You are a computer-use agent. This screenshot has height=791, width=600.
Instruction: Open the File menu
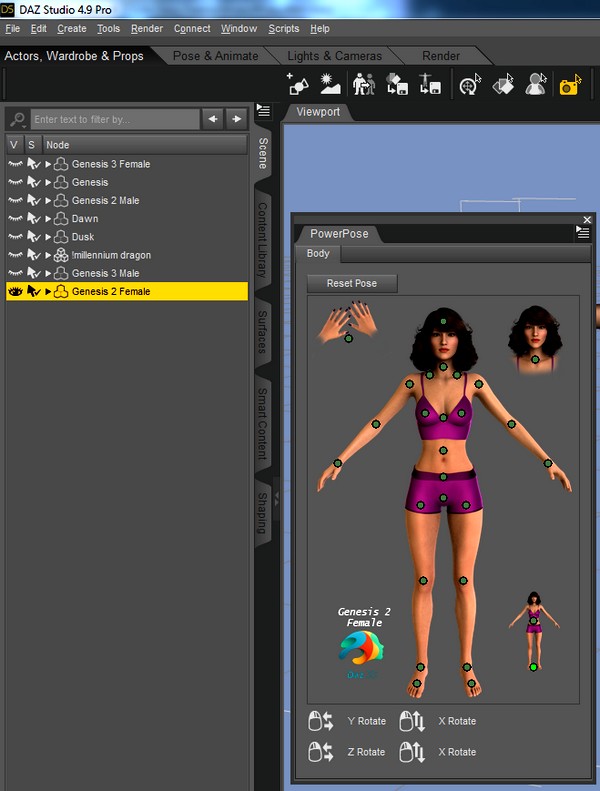tap(13, 29)
